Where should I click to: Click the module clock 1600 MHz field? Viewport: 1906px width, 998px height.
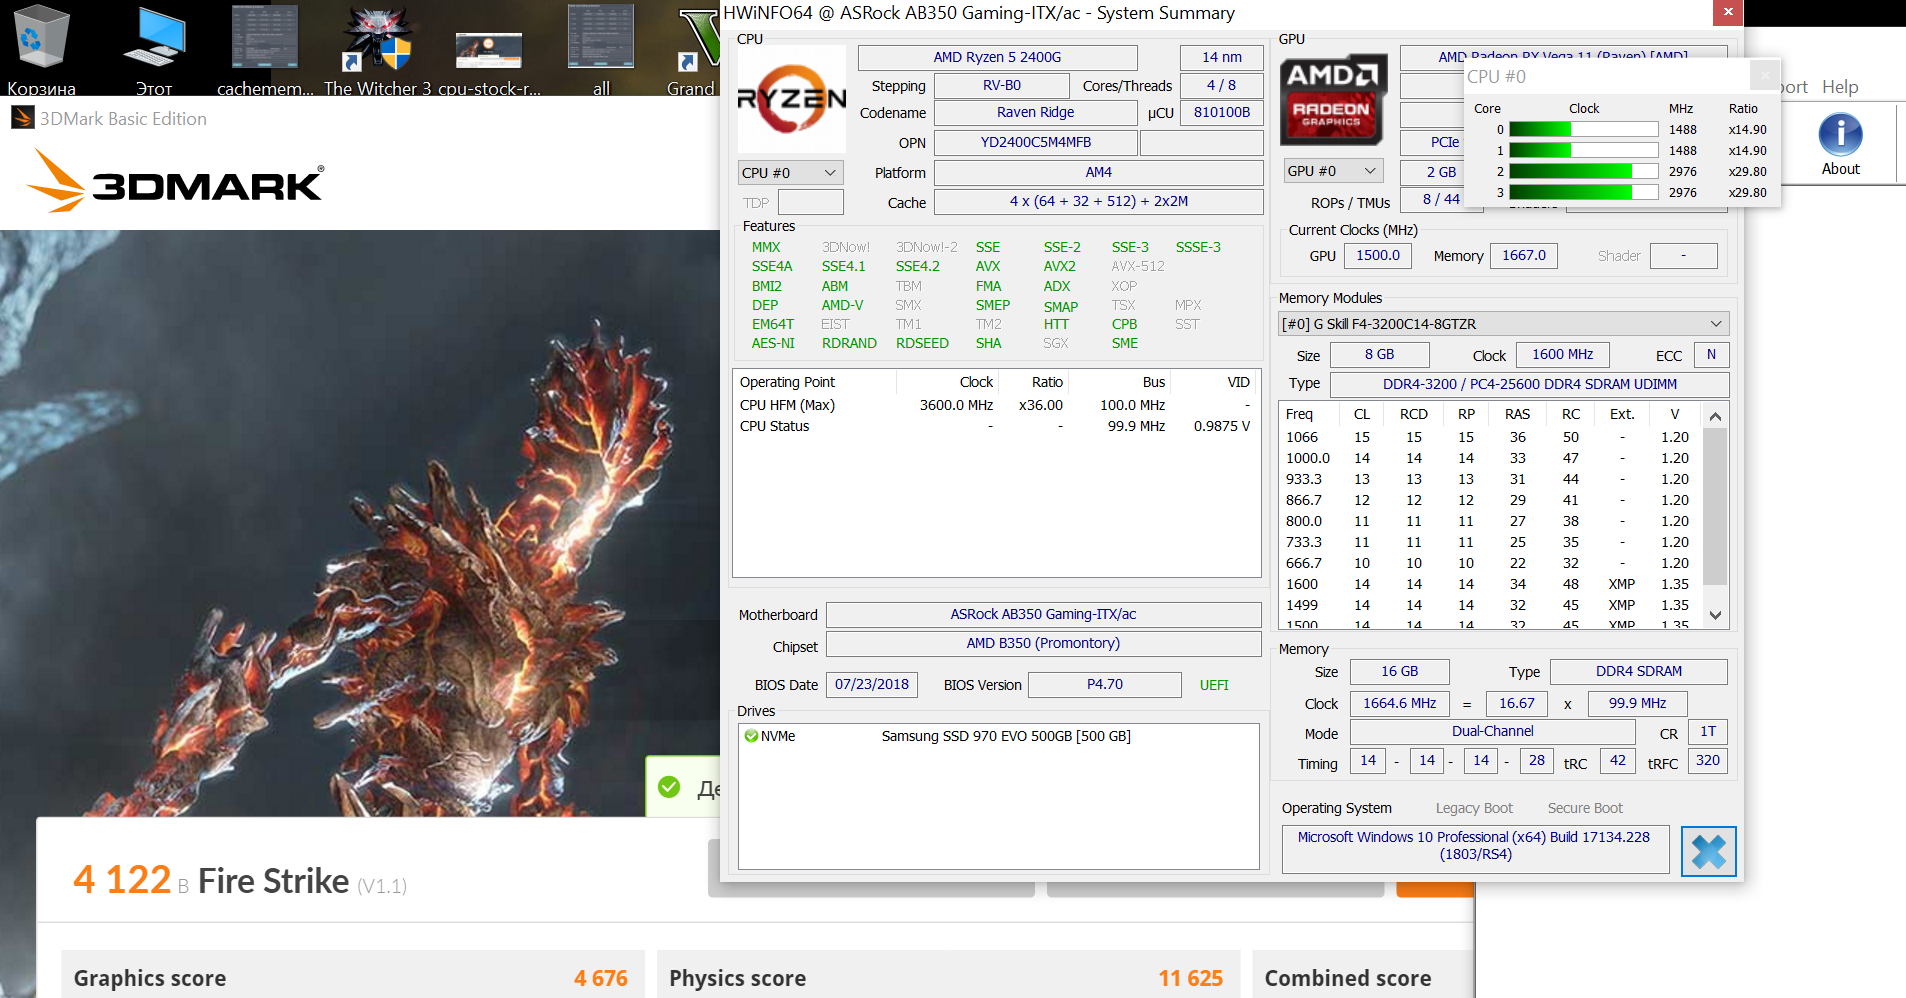coord(1562,354)
